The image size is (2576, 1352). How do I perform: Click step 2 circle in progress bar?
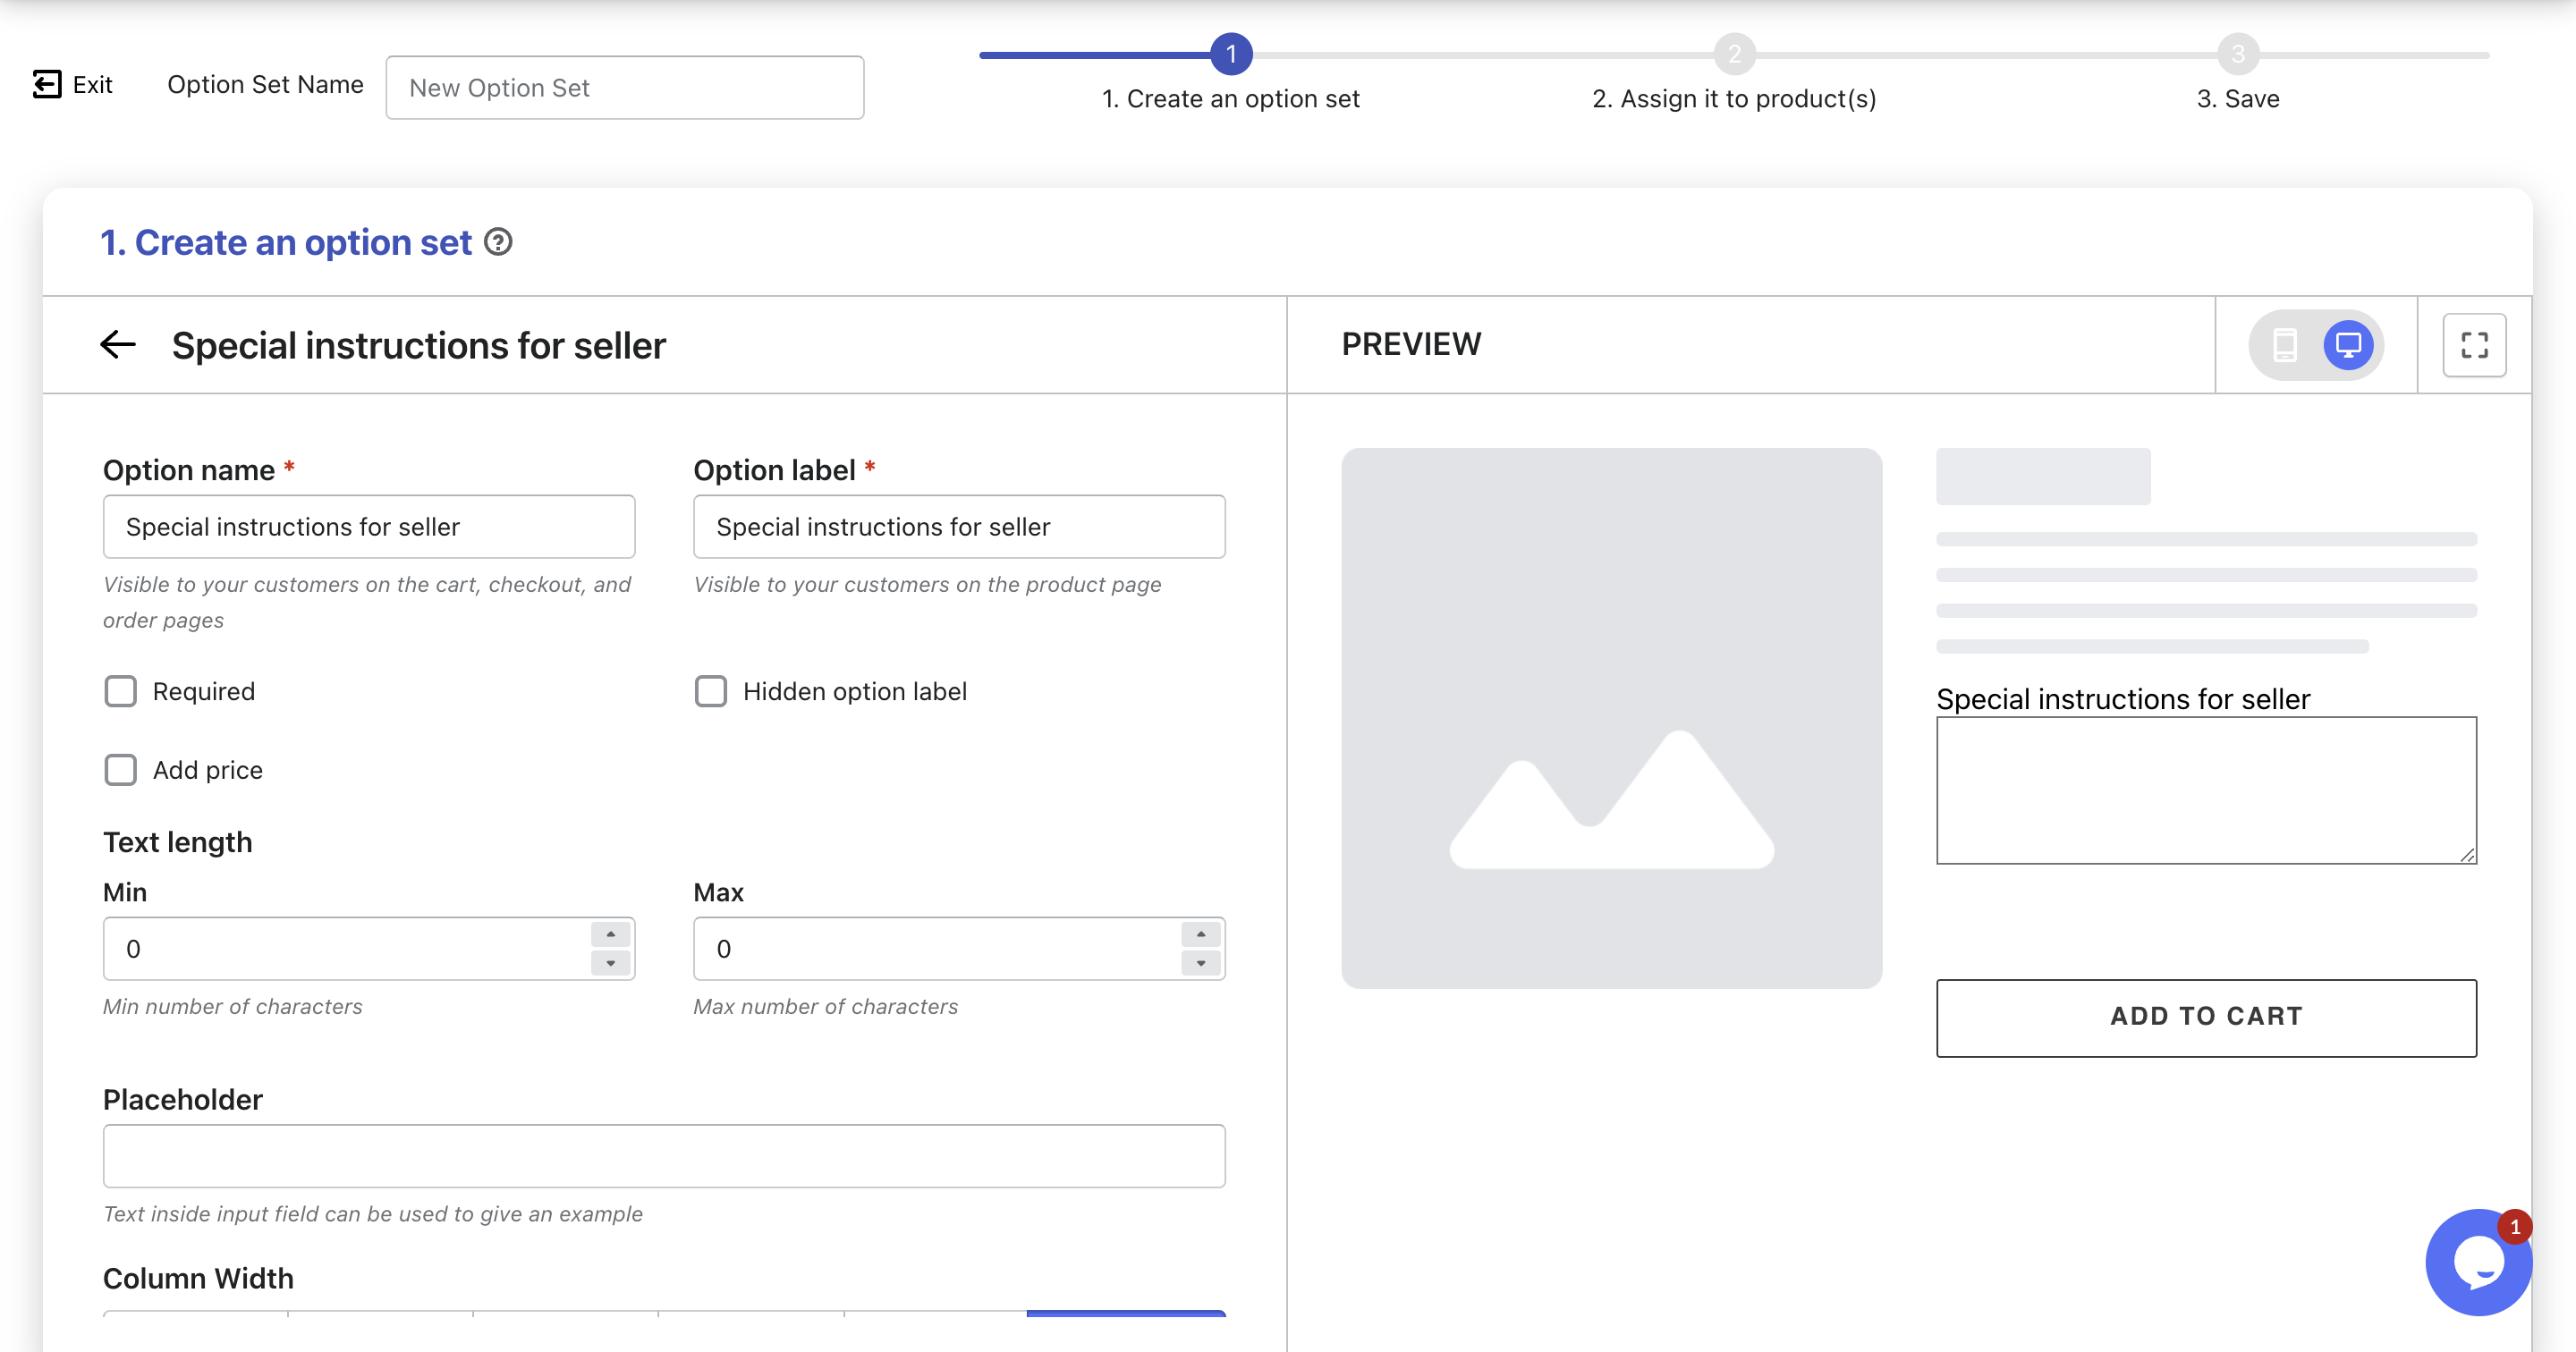click(x=1734, y=54)
